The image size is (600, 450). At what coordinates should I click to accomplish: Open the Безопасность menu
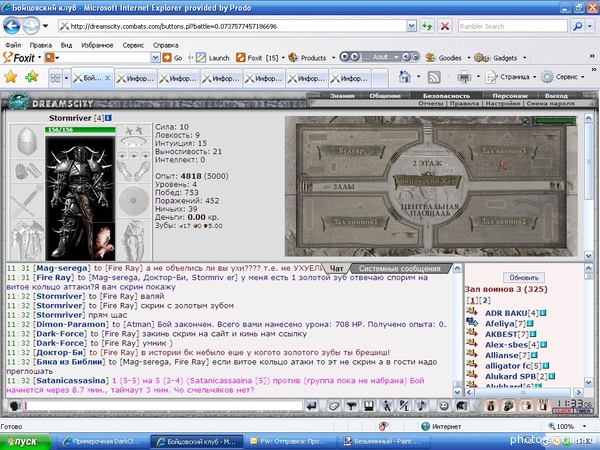click(446, 96)
